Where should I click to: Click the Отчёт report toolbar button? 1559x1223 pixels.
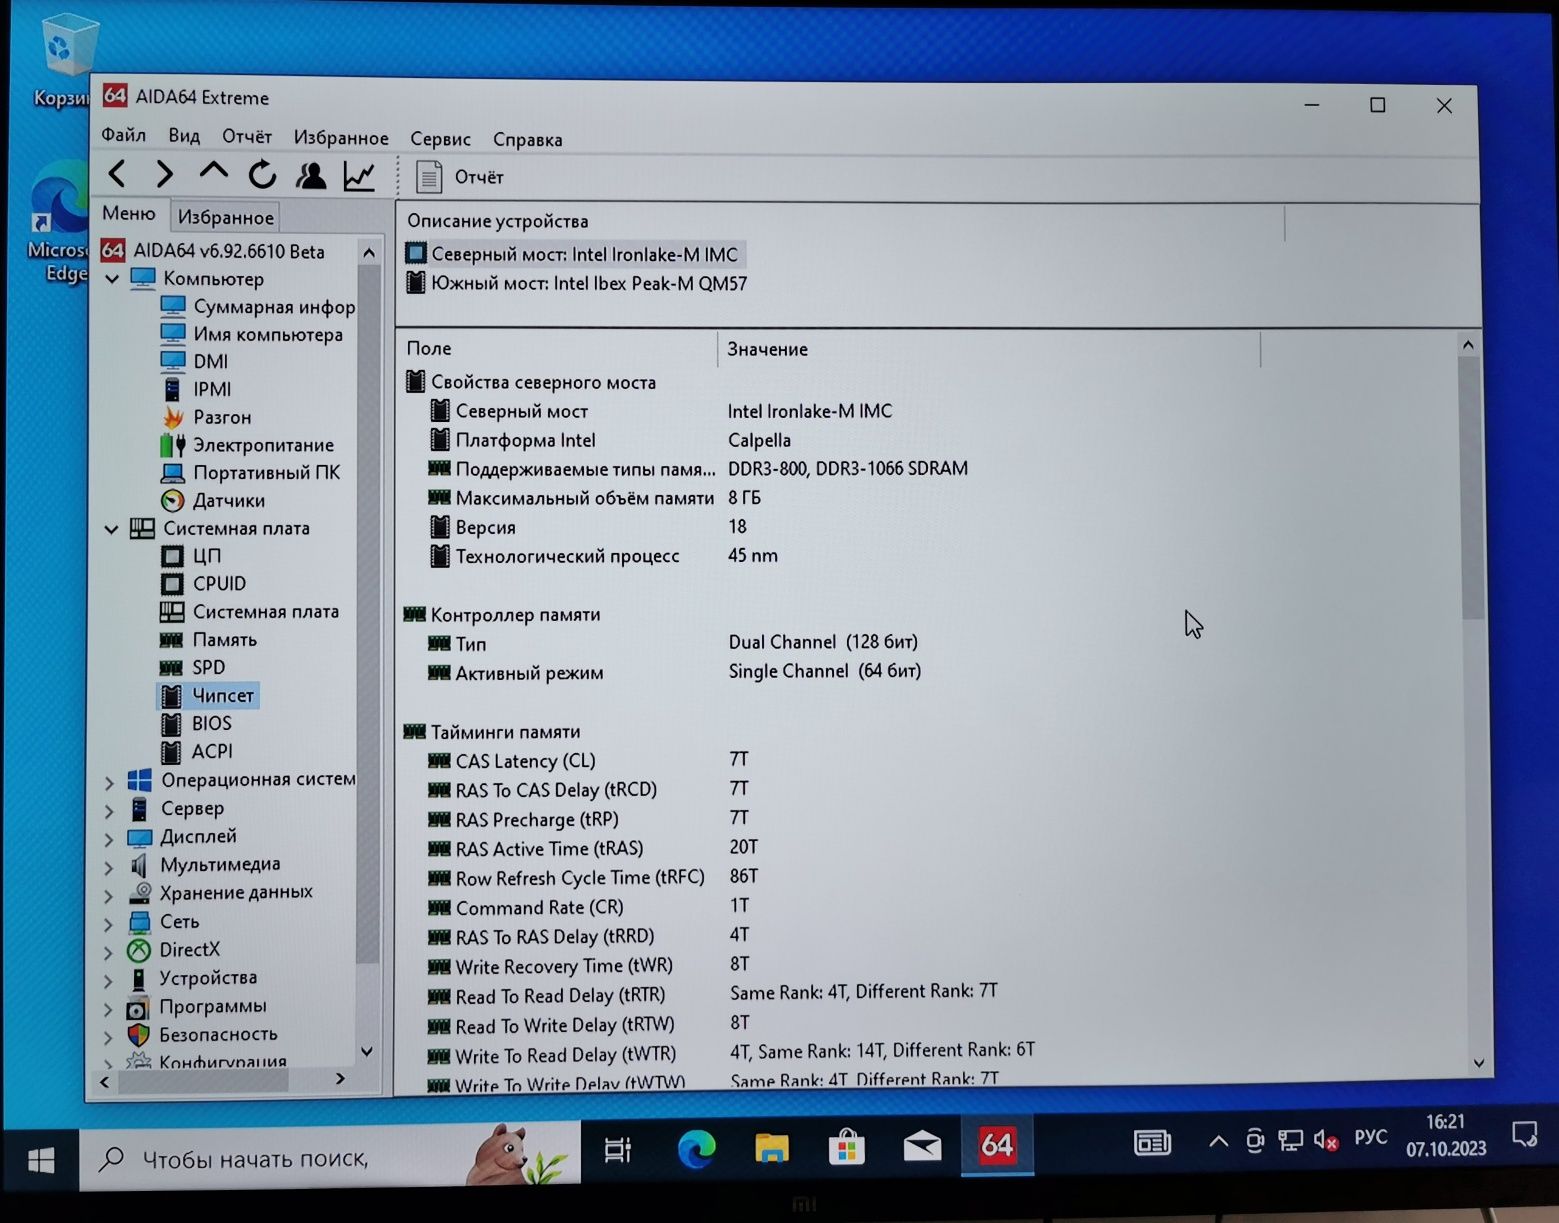[x=460, y=177]
